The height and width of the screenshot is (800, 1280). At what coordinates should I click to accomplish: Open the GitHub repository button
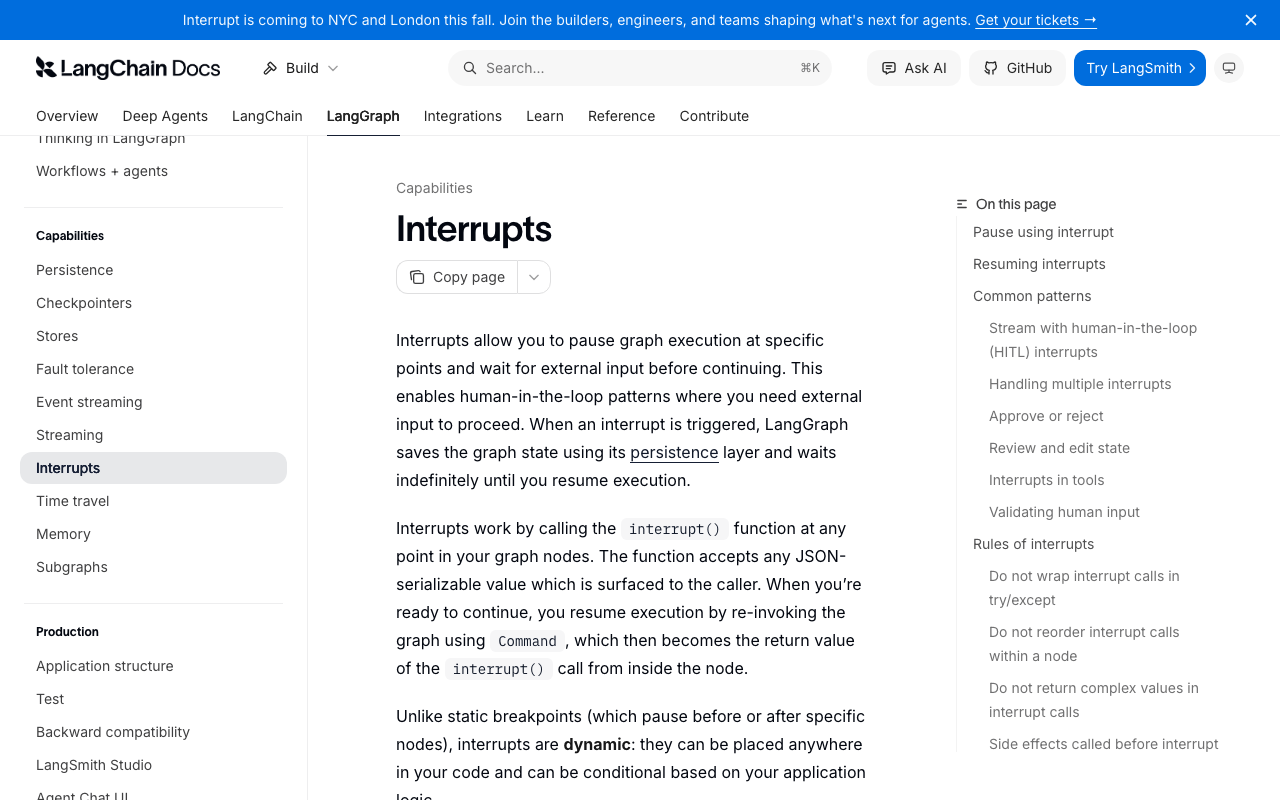1017,68
